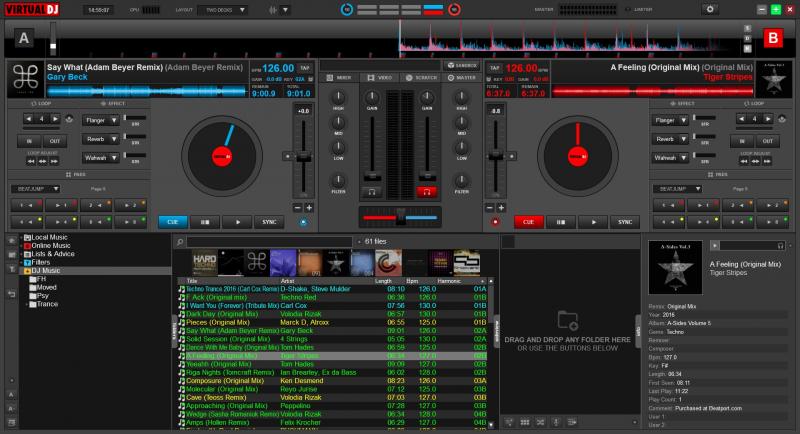Select Online Music in folder tree

coord(50,245)
